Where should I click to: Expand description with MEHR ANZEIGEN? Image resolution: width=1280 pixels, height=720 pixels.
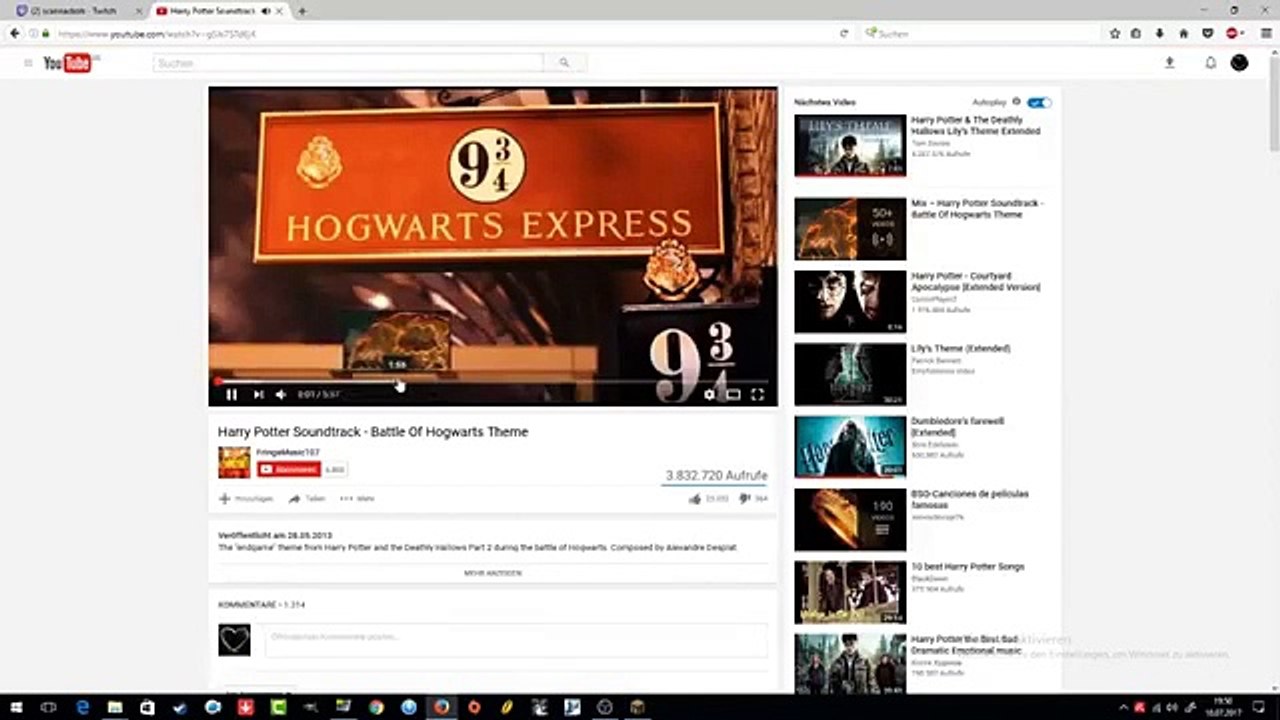click(493, 573)
